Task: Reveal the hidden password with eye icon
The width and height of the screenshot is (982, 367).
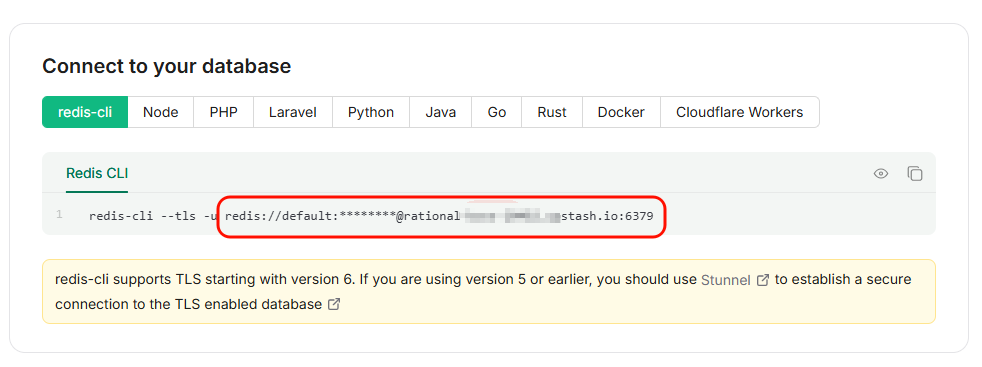Action: (881, 173)
